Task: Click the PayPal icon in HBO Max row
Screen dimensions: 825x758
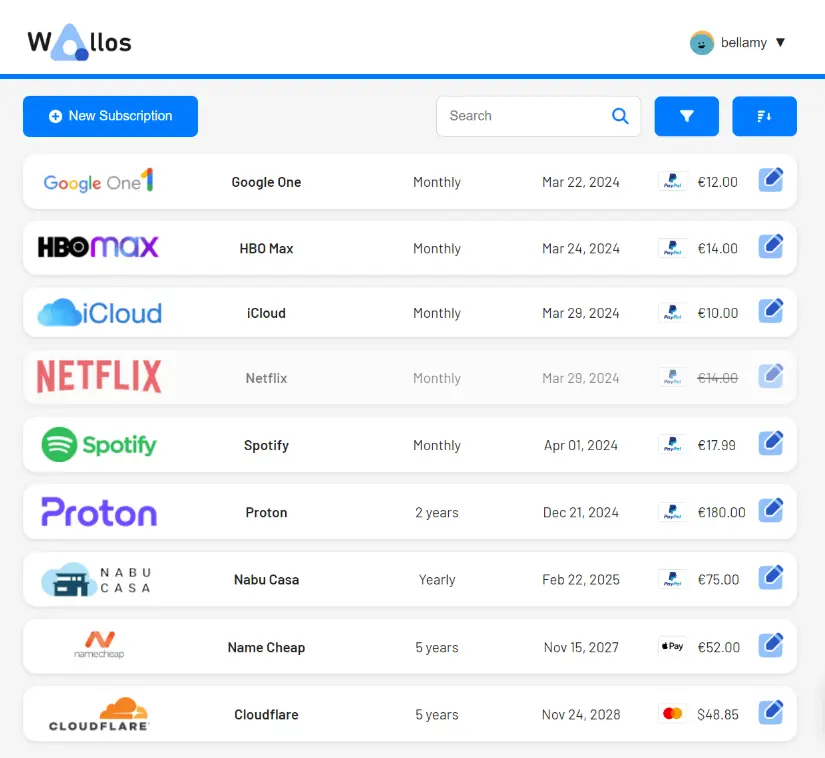Action: 672,248
